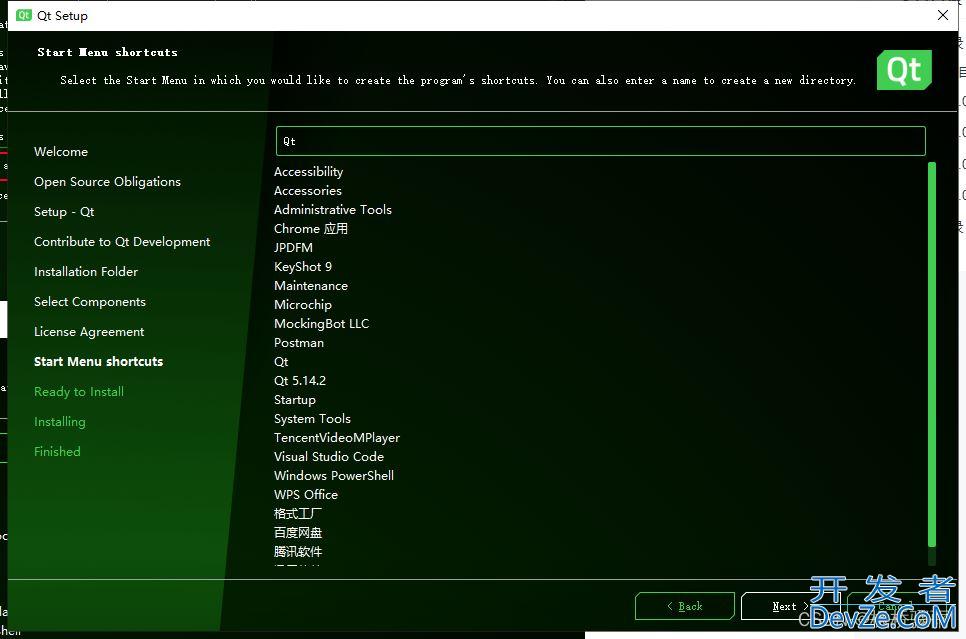Image resolution: width=966 pixels, height=639 pixels.
Task: Click the Open Source Obligations step
Action: [107, 182]
